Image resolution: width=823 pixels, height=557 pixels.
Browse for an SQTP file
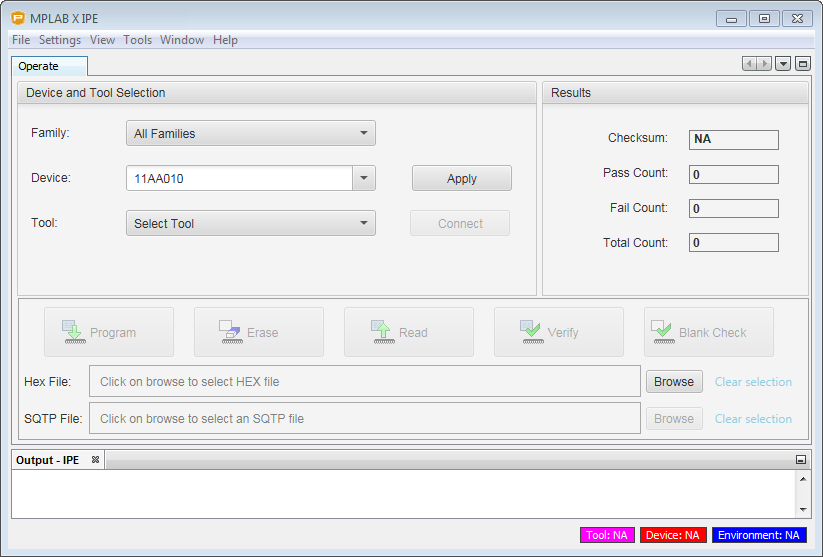tap(674, 418)
